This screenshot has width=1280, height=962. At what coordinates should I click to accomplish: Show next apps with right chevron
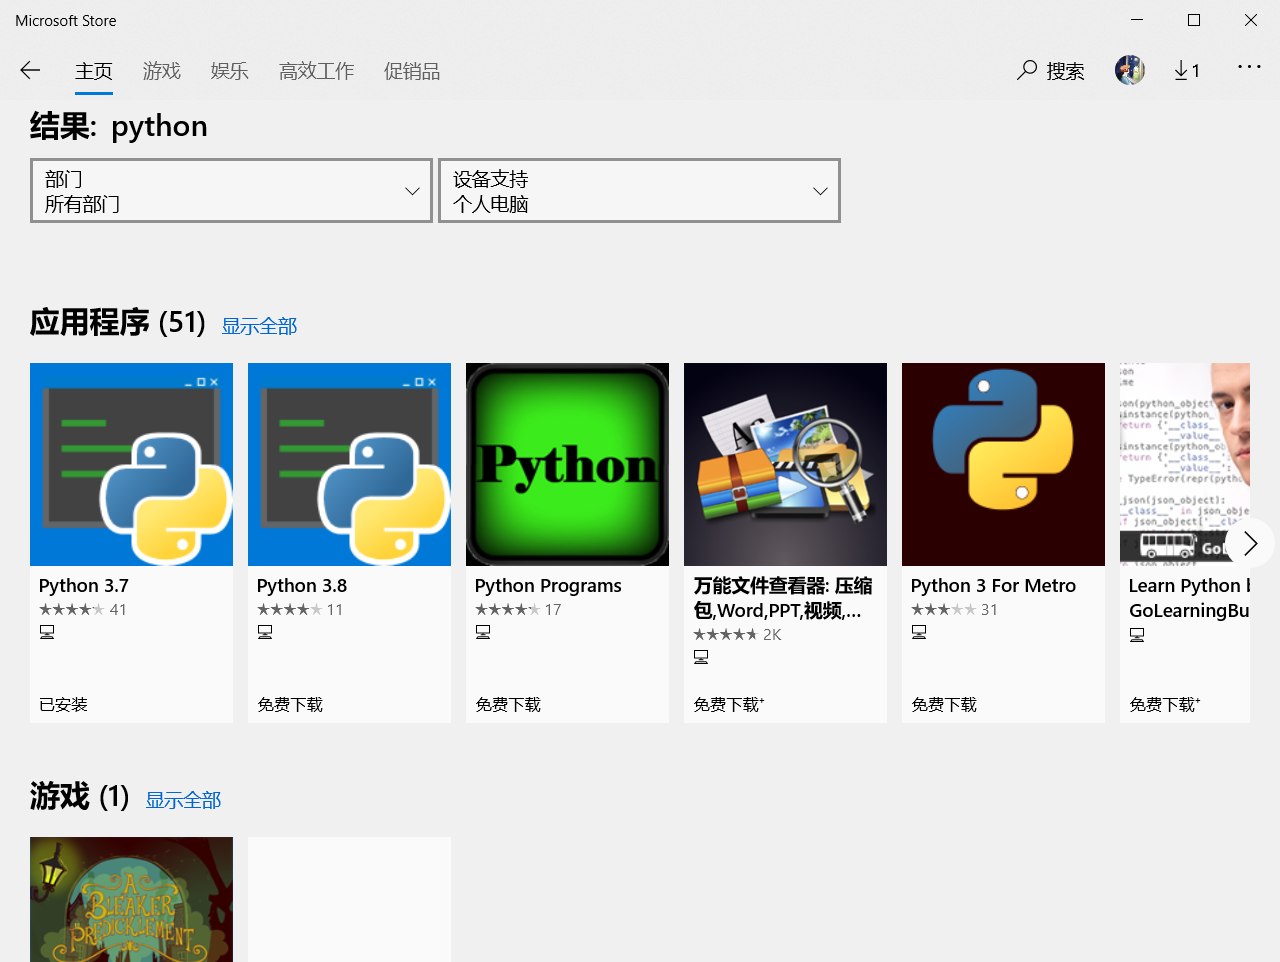click(1250, 543)
